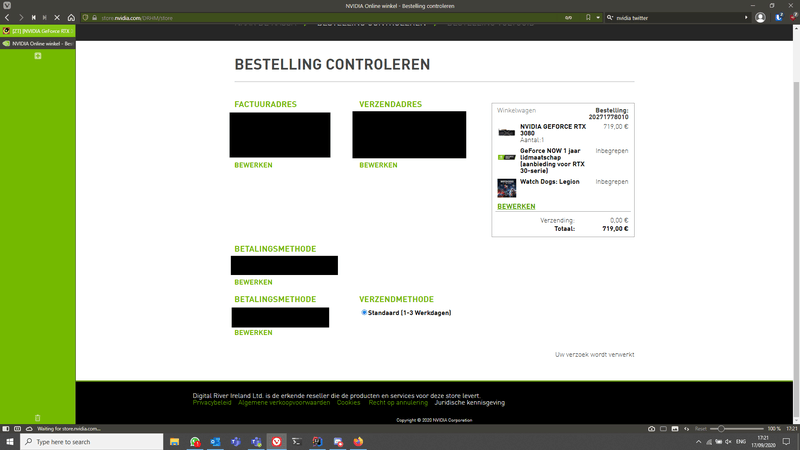Click BEWERKEN under second Betalingsmethode
Image resolution: width=800 pixels, height=450 pixels.
253,333
